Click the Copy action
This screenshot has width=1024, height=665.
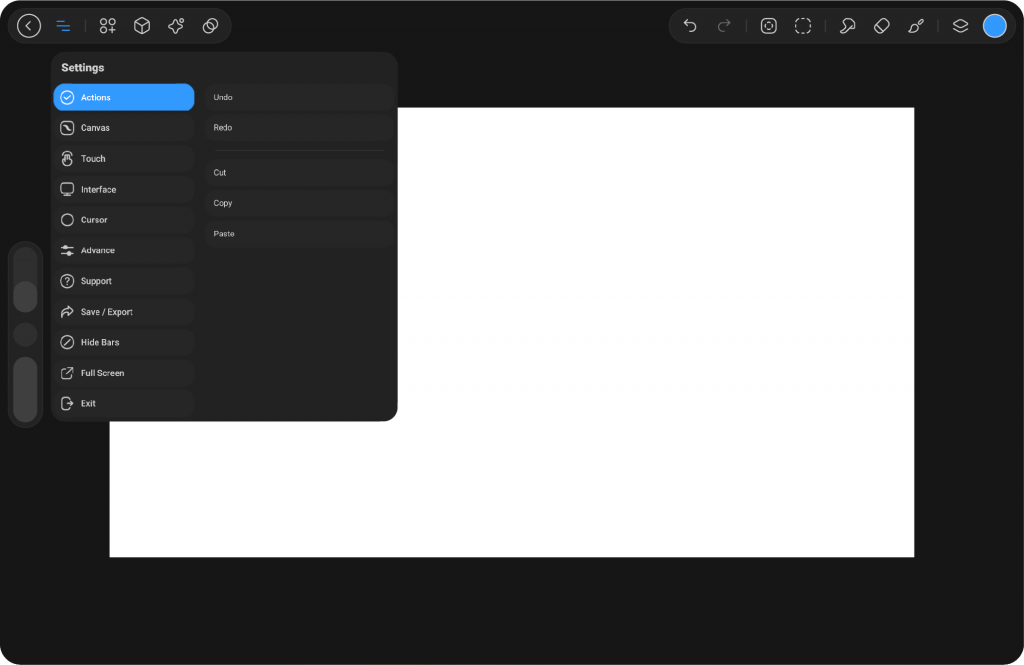[x=299, y=203]
